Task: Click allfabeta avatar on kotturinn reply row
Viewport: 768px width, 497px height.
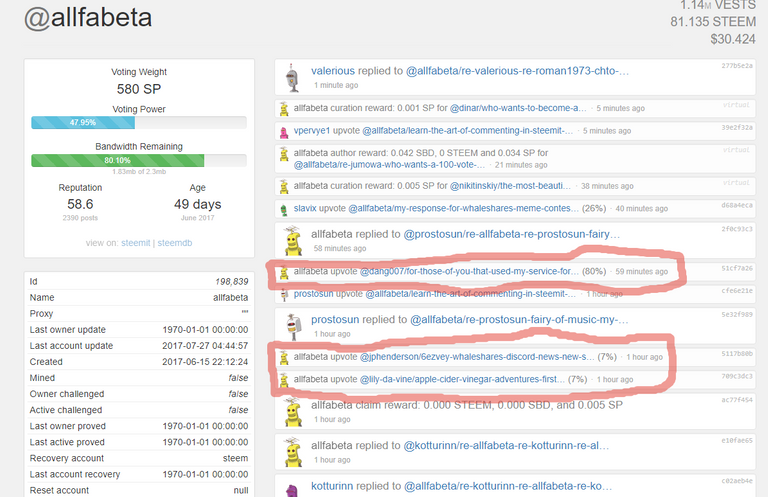Action: point(293,452)
